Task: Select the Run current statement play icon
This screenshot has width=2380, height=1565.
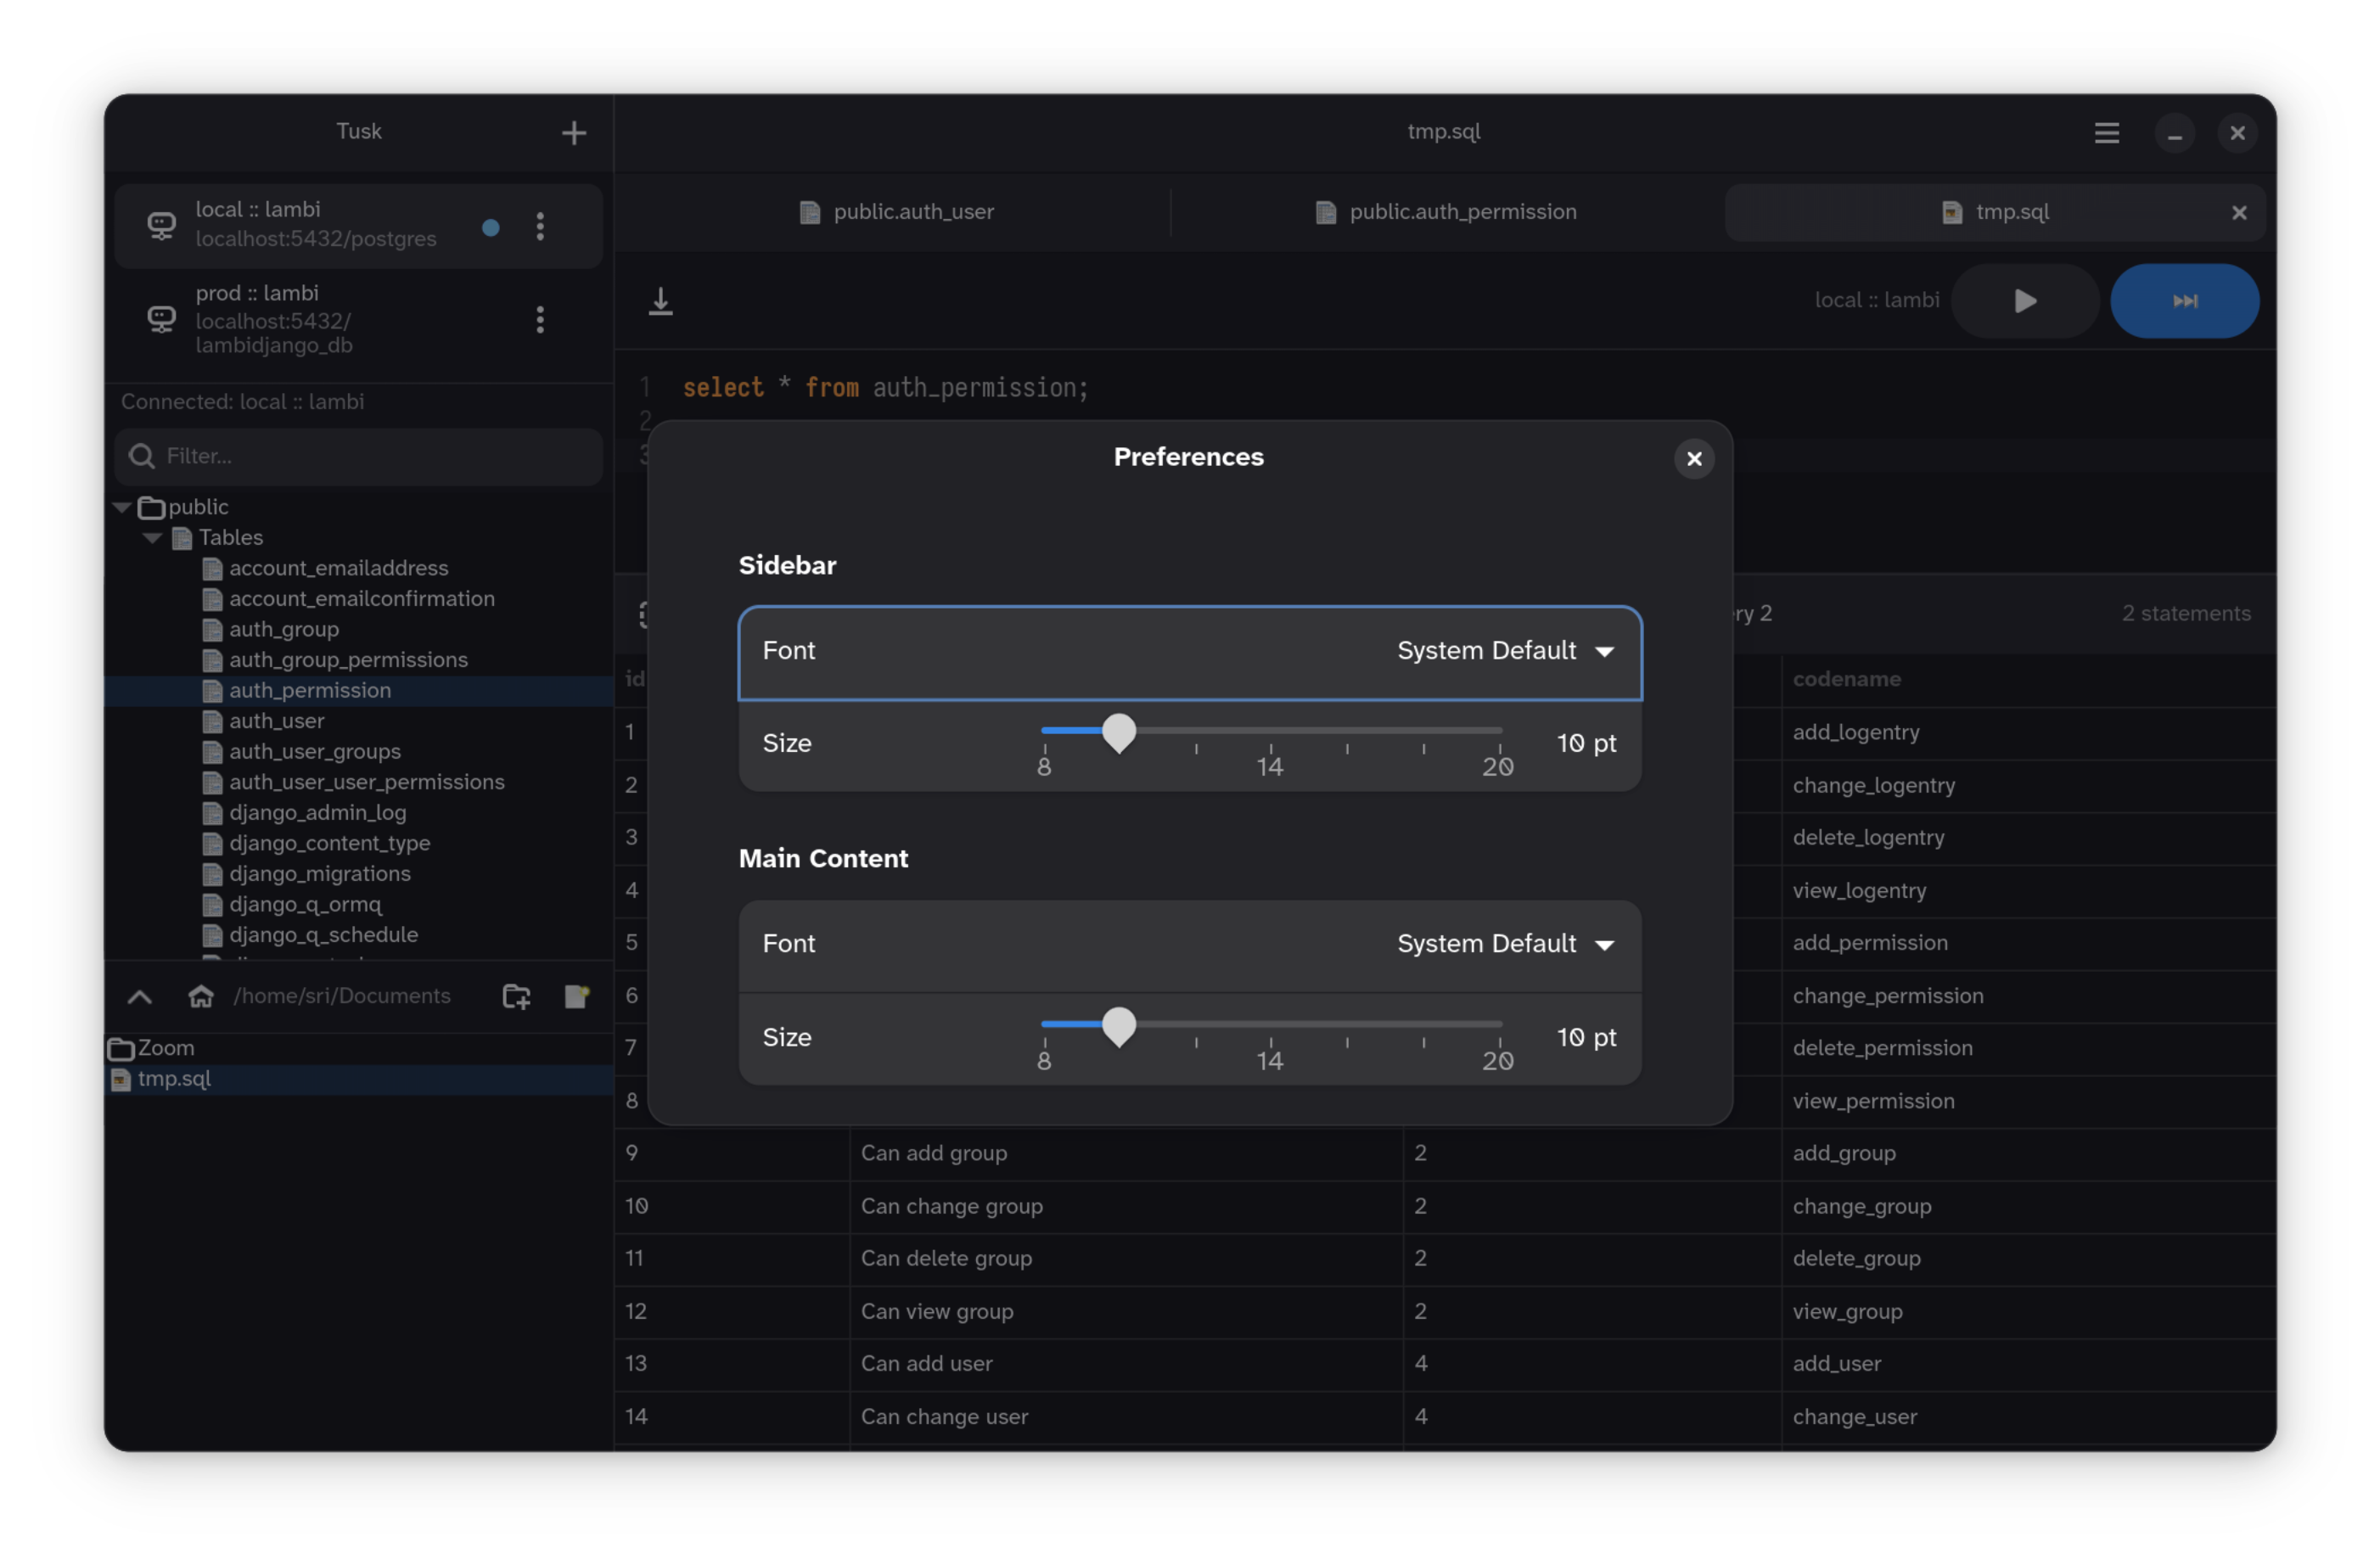Action: tap(2024, 300)
